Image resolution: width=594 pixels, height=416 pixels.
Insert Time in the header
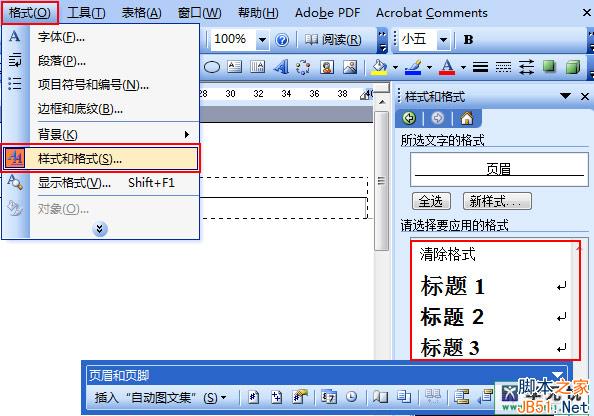pyautogui.click(x=352, y=397)
